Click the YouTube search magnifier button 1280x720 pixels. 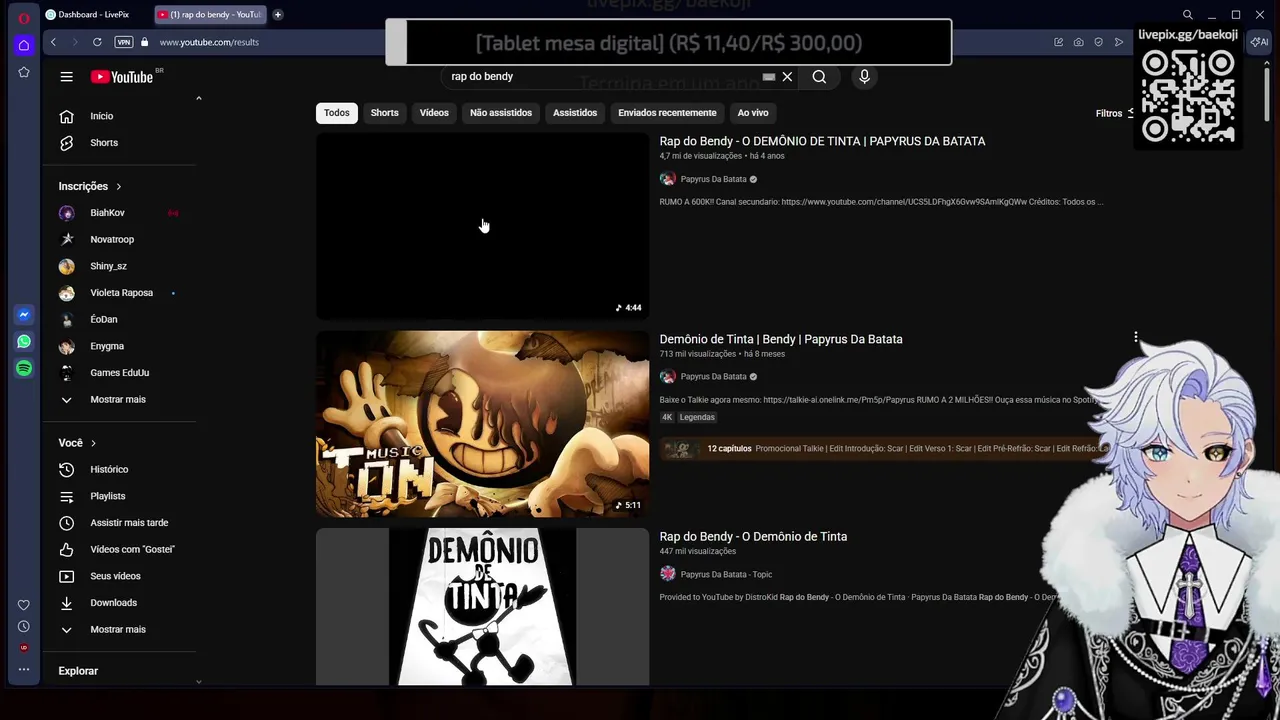(819, 77)
